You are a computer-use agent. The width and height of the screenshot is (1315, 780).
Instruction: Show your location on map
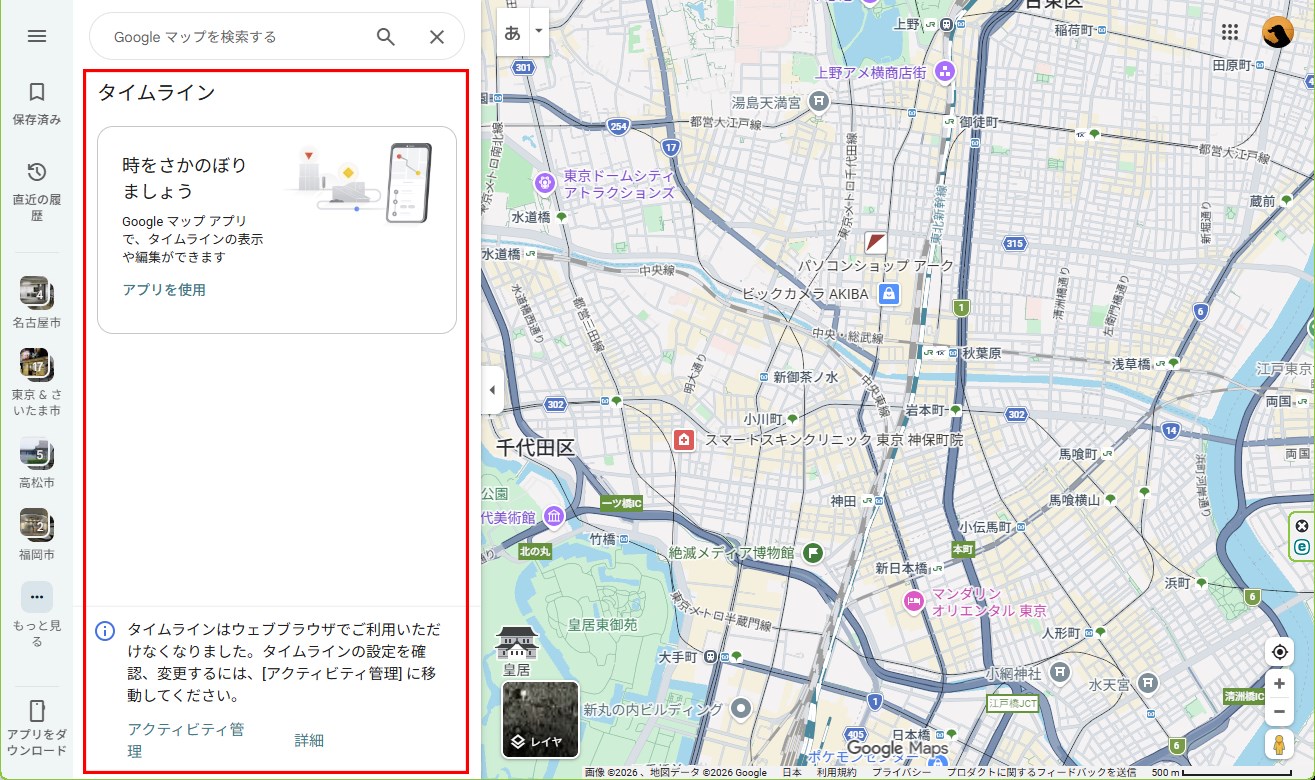[x=1279, y=652]
